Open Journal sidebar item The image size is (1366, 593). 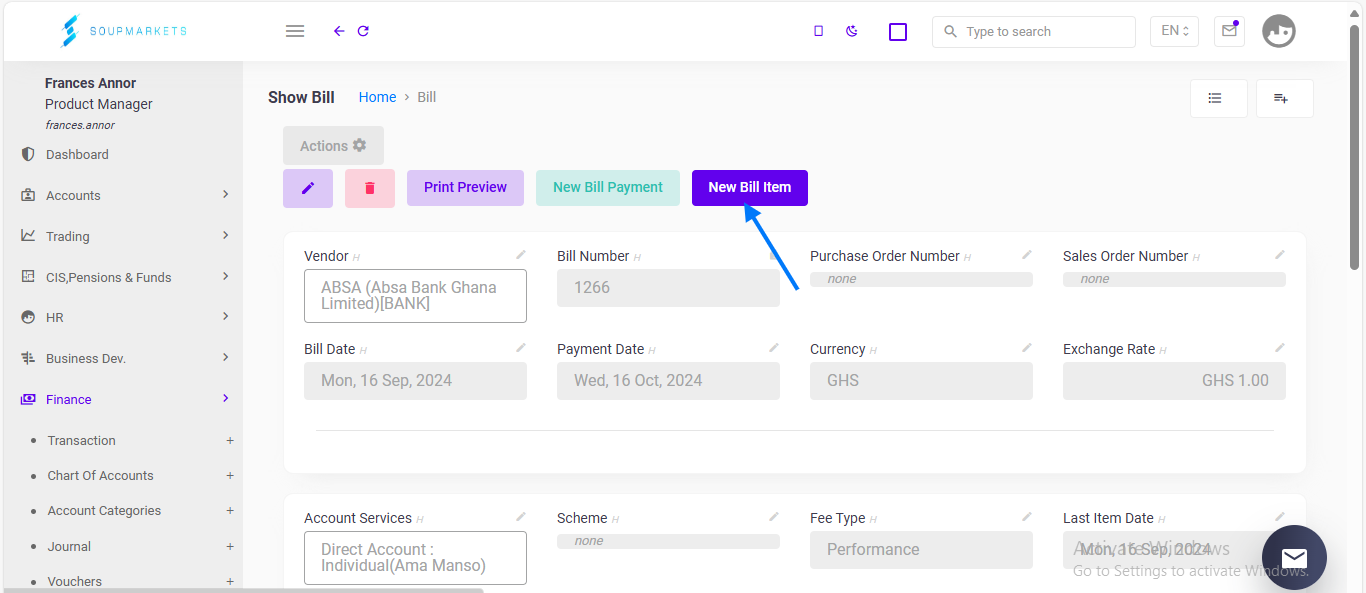[69, 546]
